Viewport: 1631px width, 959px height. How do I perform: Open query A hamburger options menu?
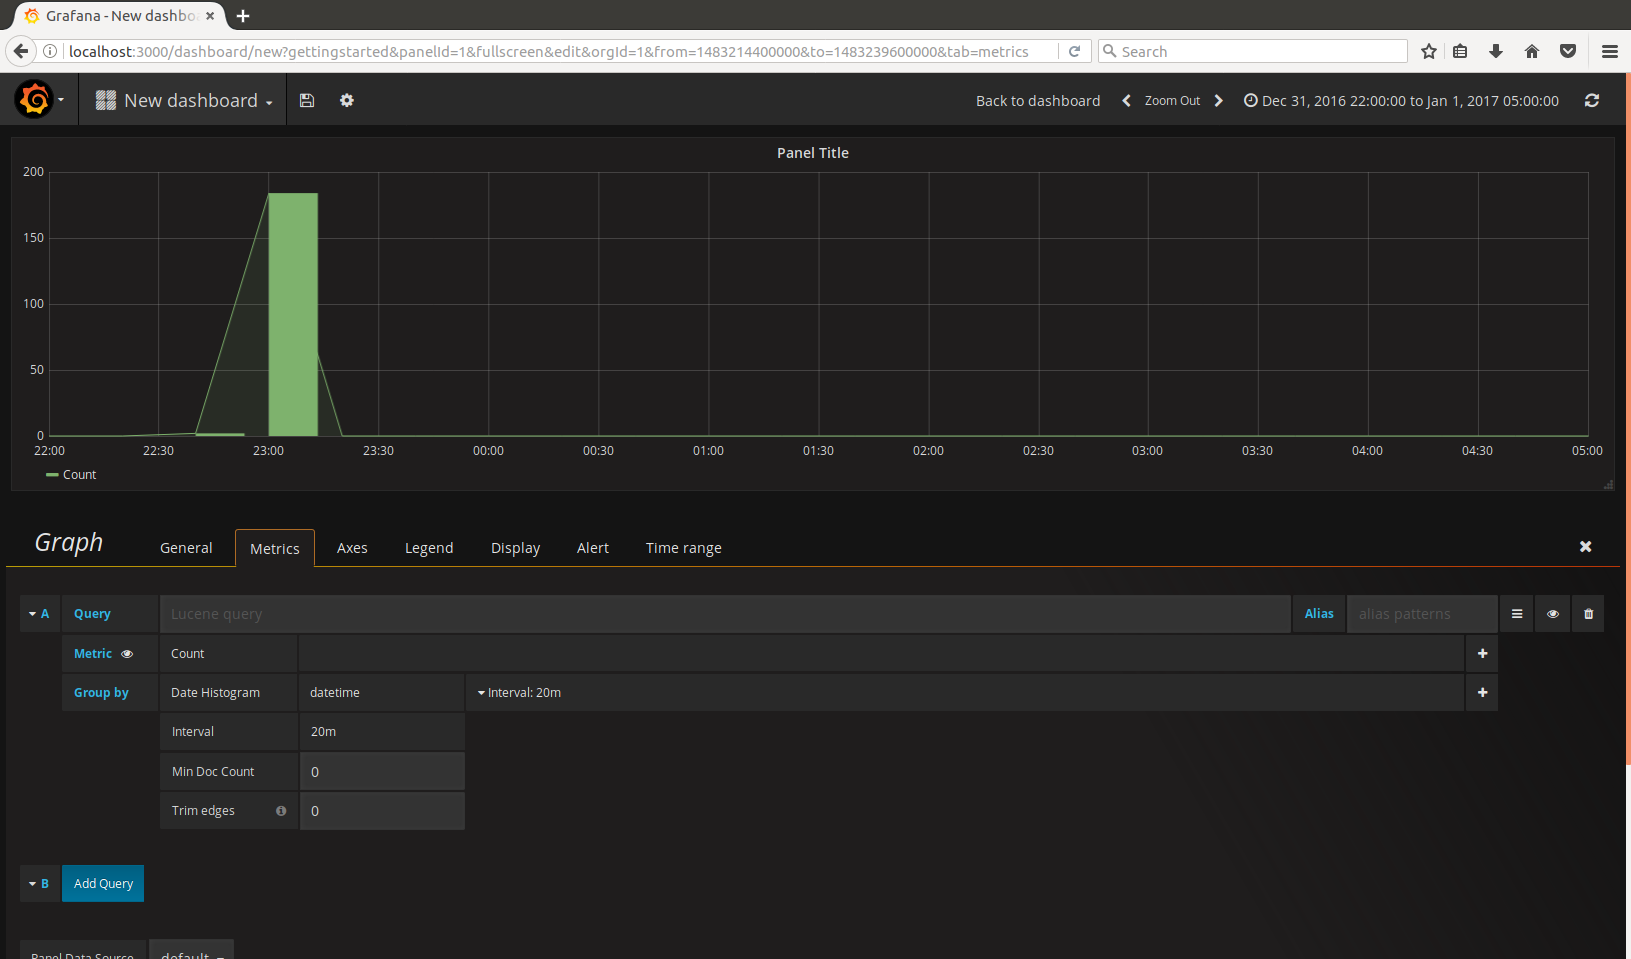pyautogui.click(x=1516, y=614)
